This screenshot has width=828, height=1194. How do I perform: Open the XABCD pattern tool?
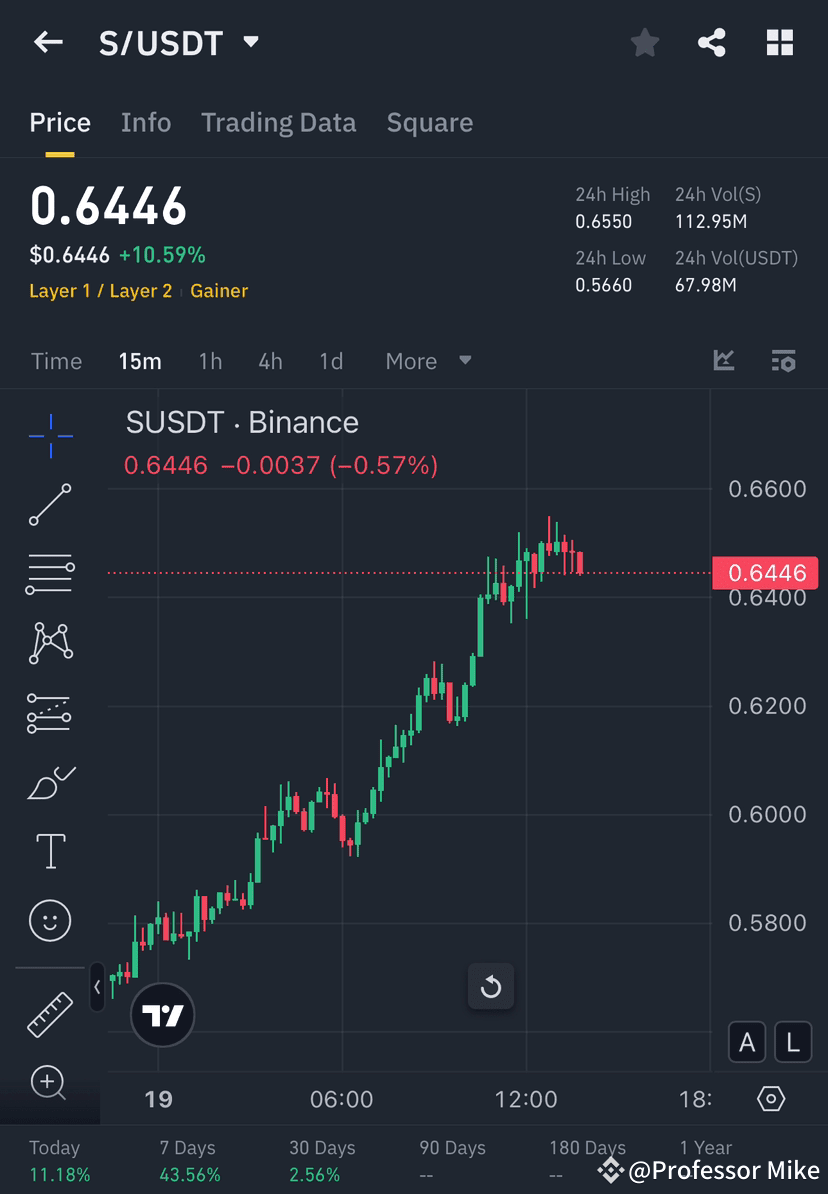[x=50, y=643]
